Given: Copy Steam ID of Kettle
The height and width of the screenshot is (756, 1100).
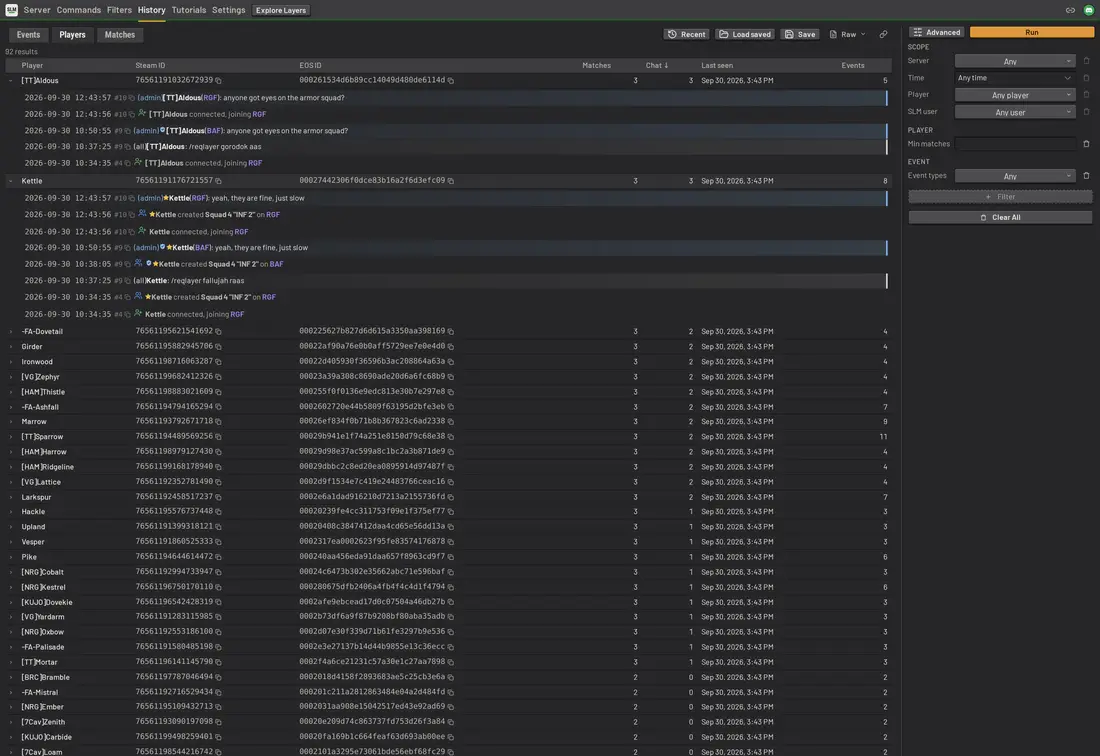Looking at the screenshot, I should tap(218, 181).
